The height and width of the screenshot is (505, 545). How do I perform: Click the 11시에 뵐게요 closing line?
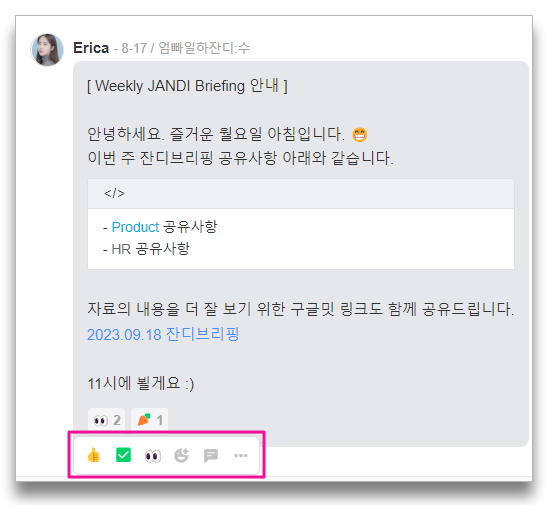(x=140, y=384)
